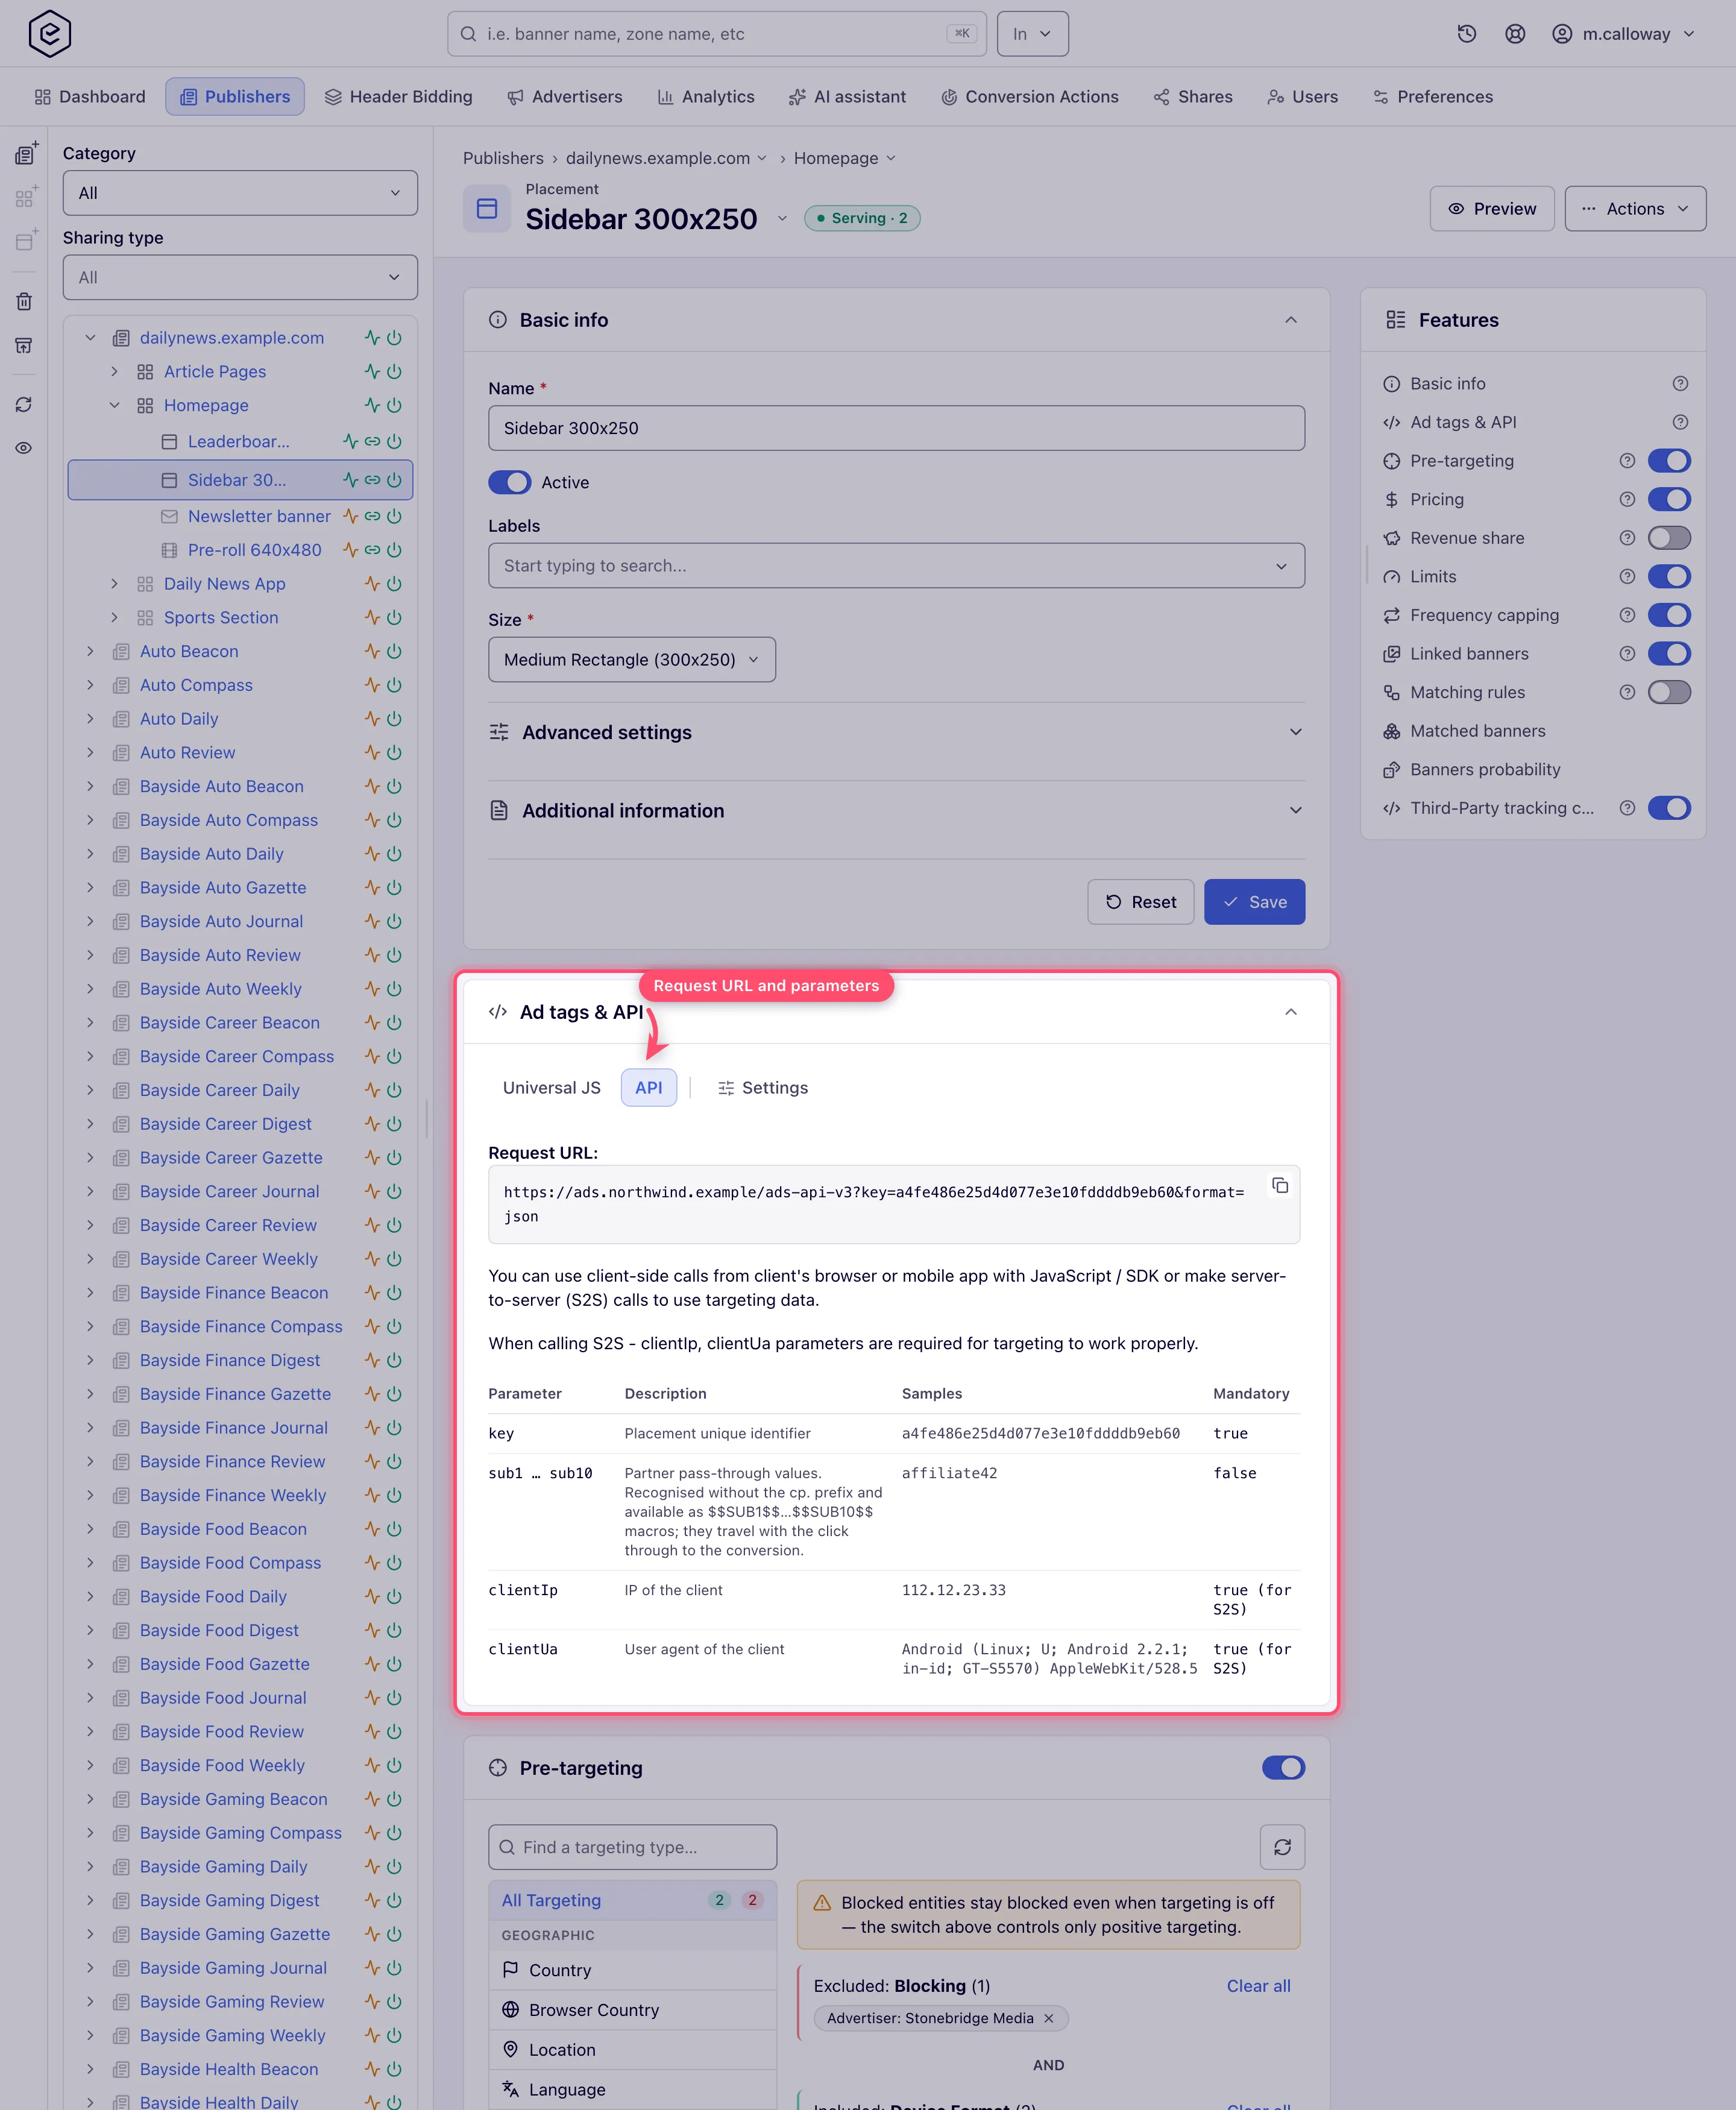
Task: Open the Header Bidding nav item
Action: point(398,96)
